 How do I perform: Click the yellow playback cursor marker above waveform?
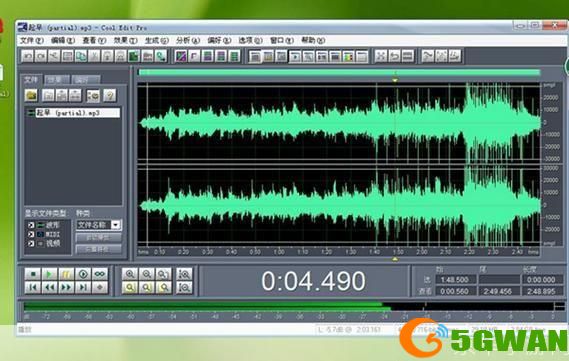[x=395, y=80]
